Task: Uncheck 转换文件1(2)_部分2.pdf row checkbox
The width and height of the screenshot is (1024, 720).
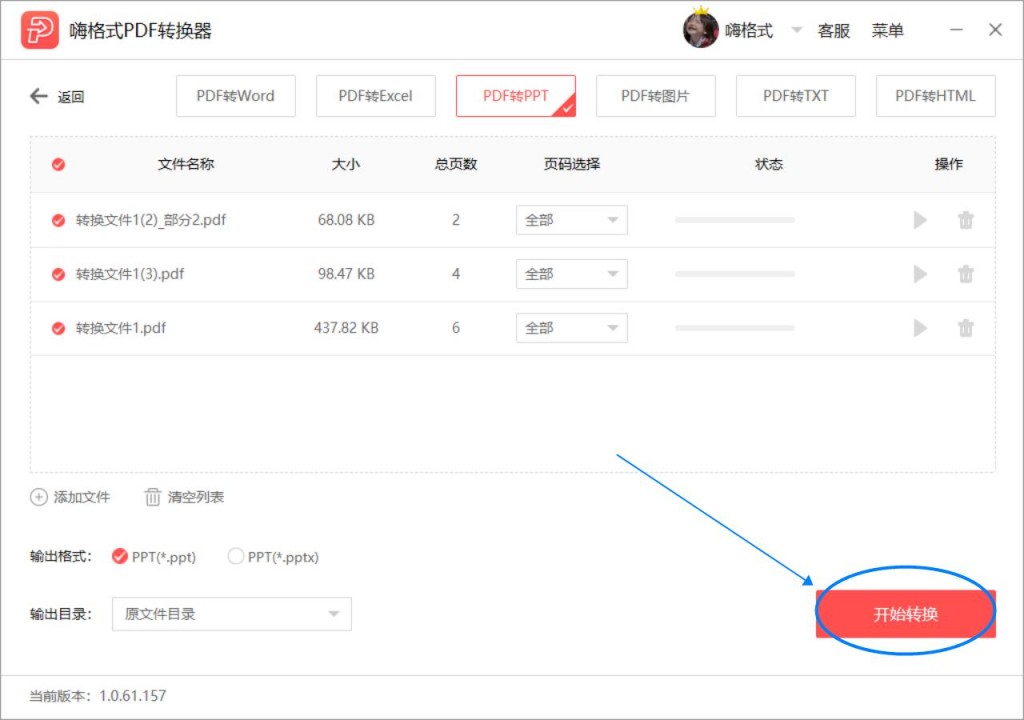Action: 58,220
